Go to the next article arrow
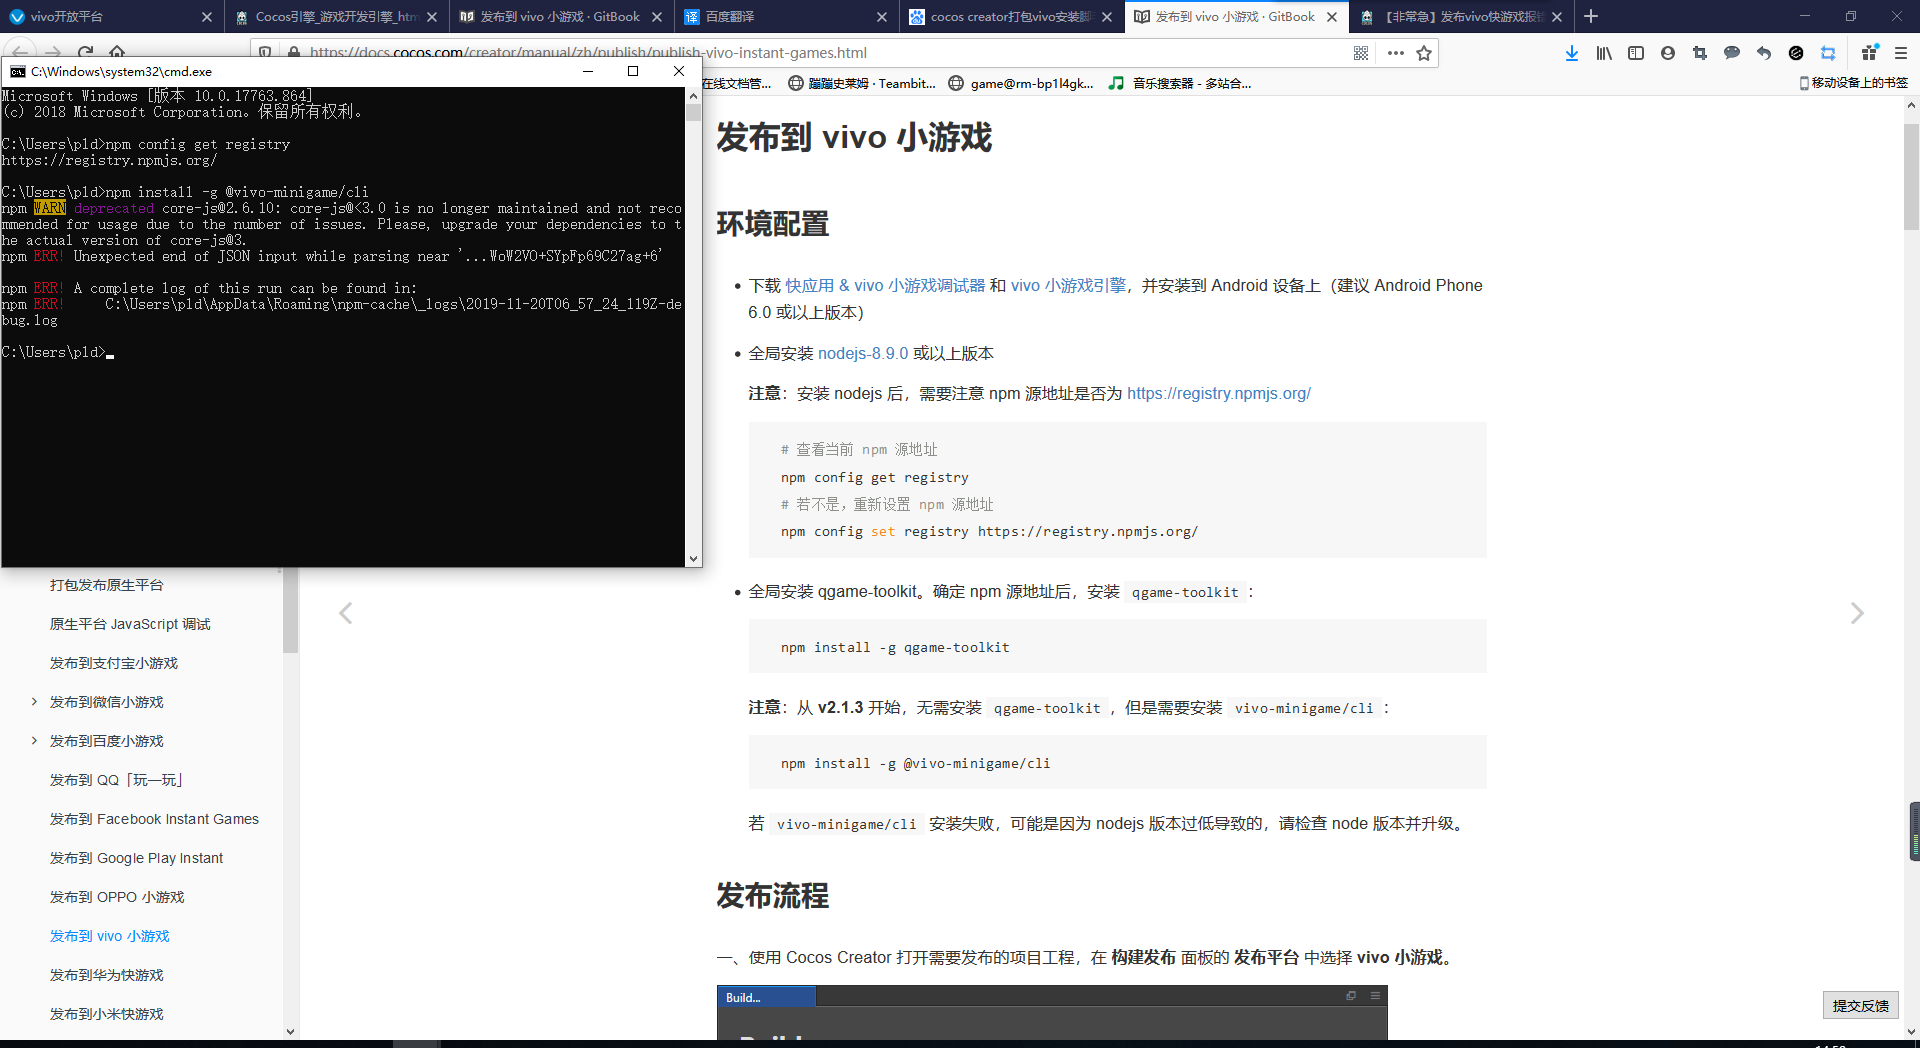 (1857, 613)
